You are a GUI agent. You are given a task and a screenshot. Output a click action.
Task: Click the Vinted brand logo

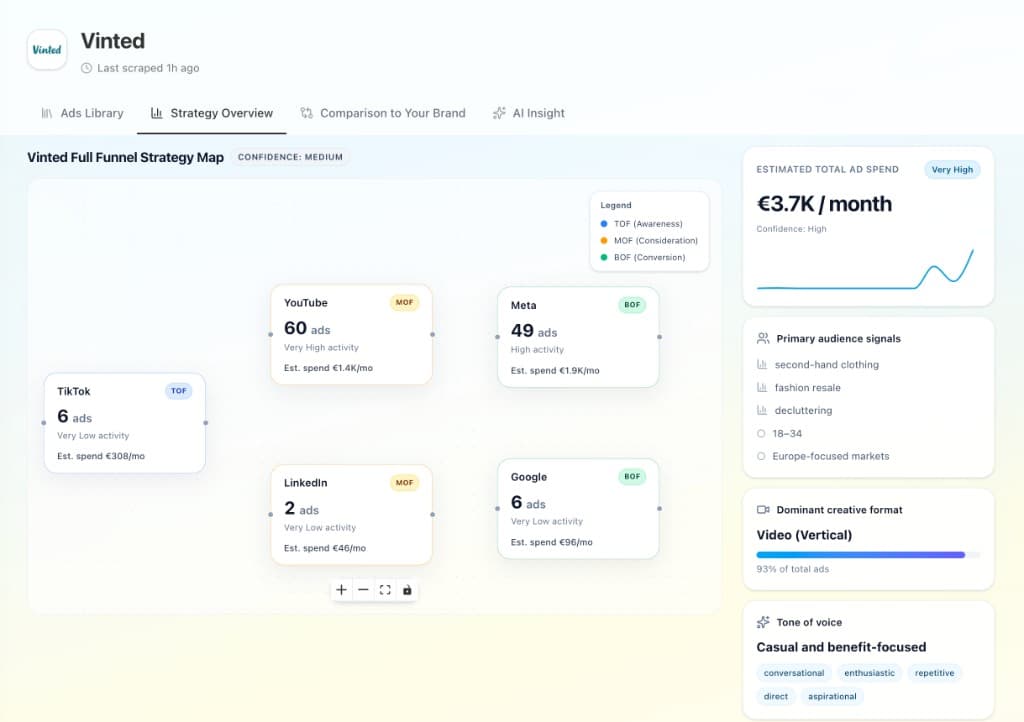point(47,50)
